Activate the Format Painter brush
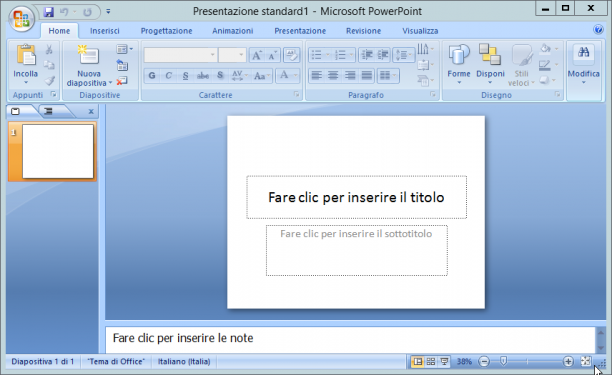The width and height of the screenshot is (612, 375). click(x=49, y=80)
